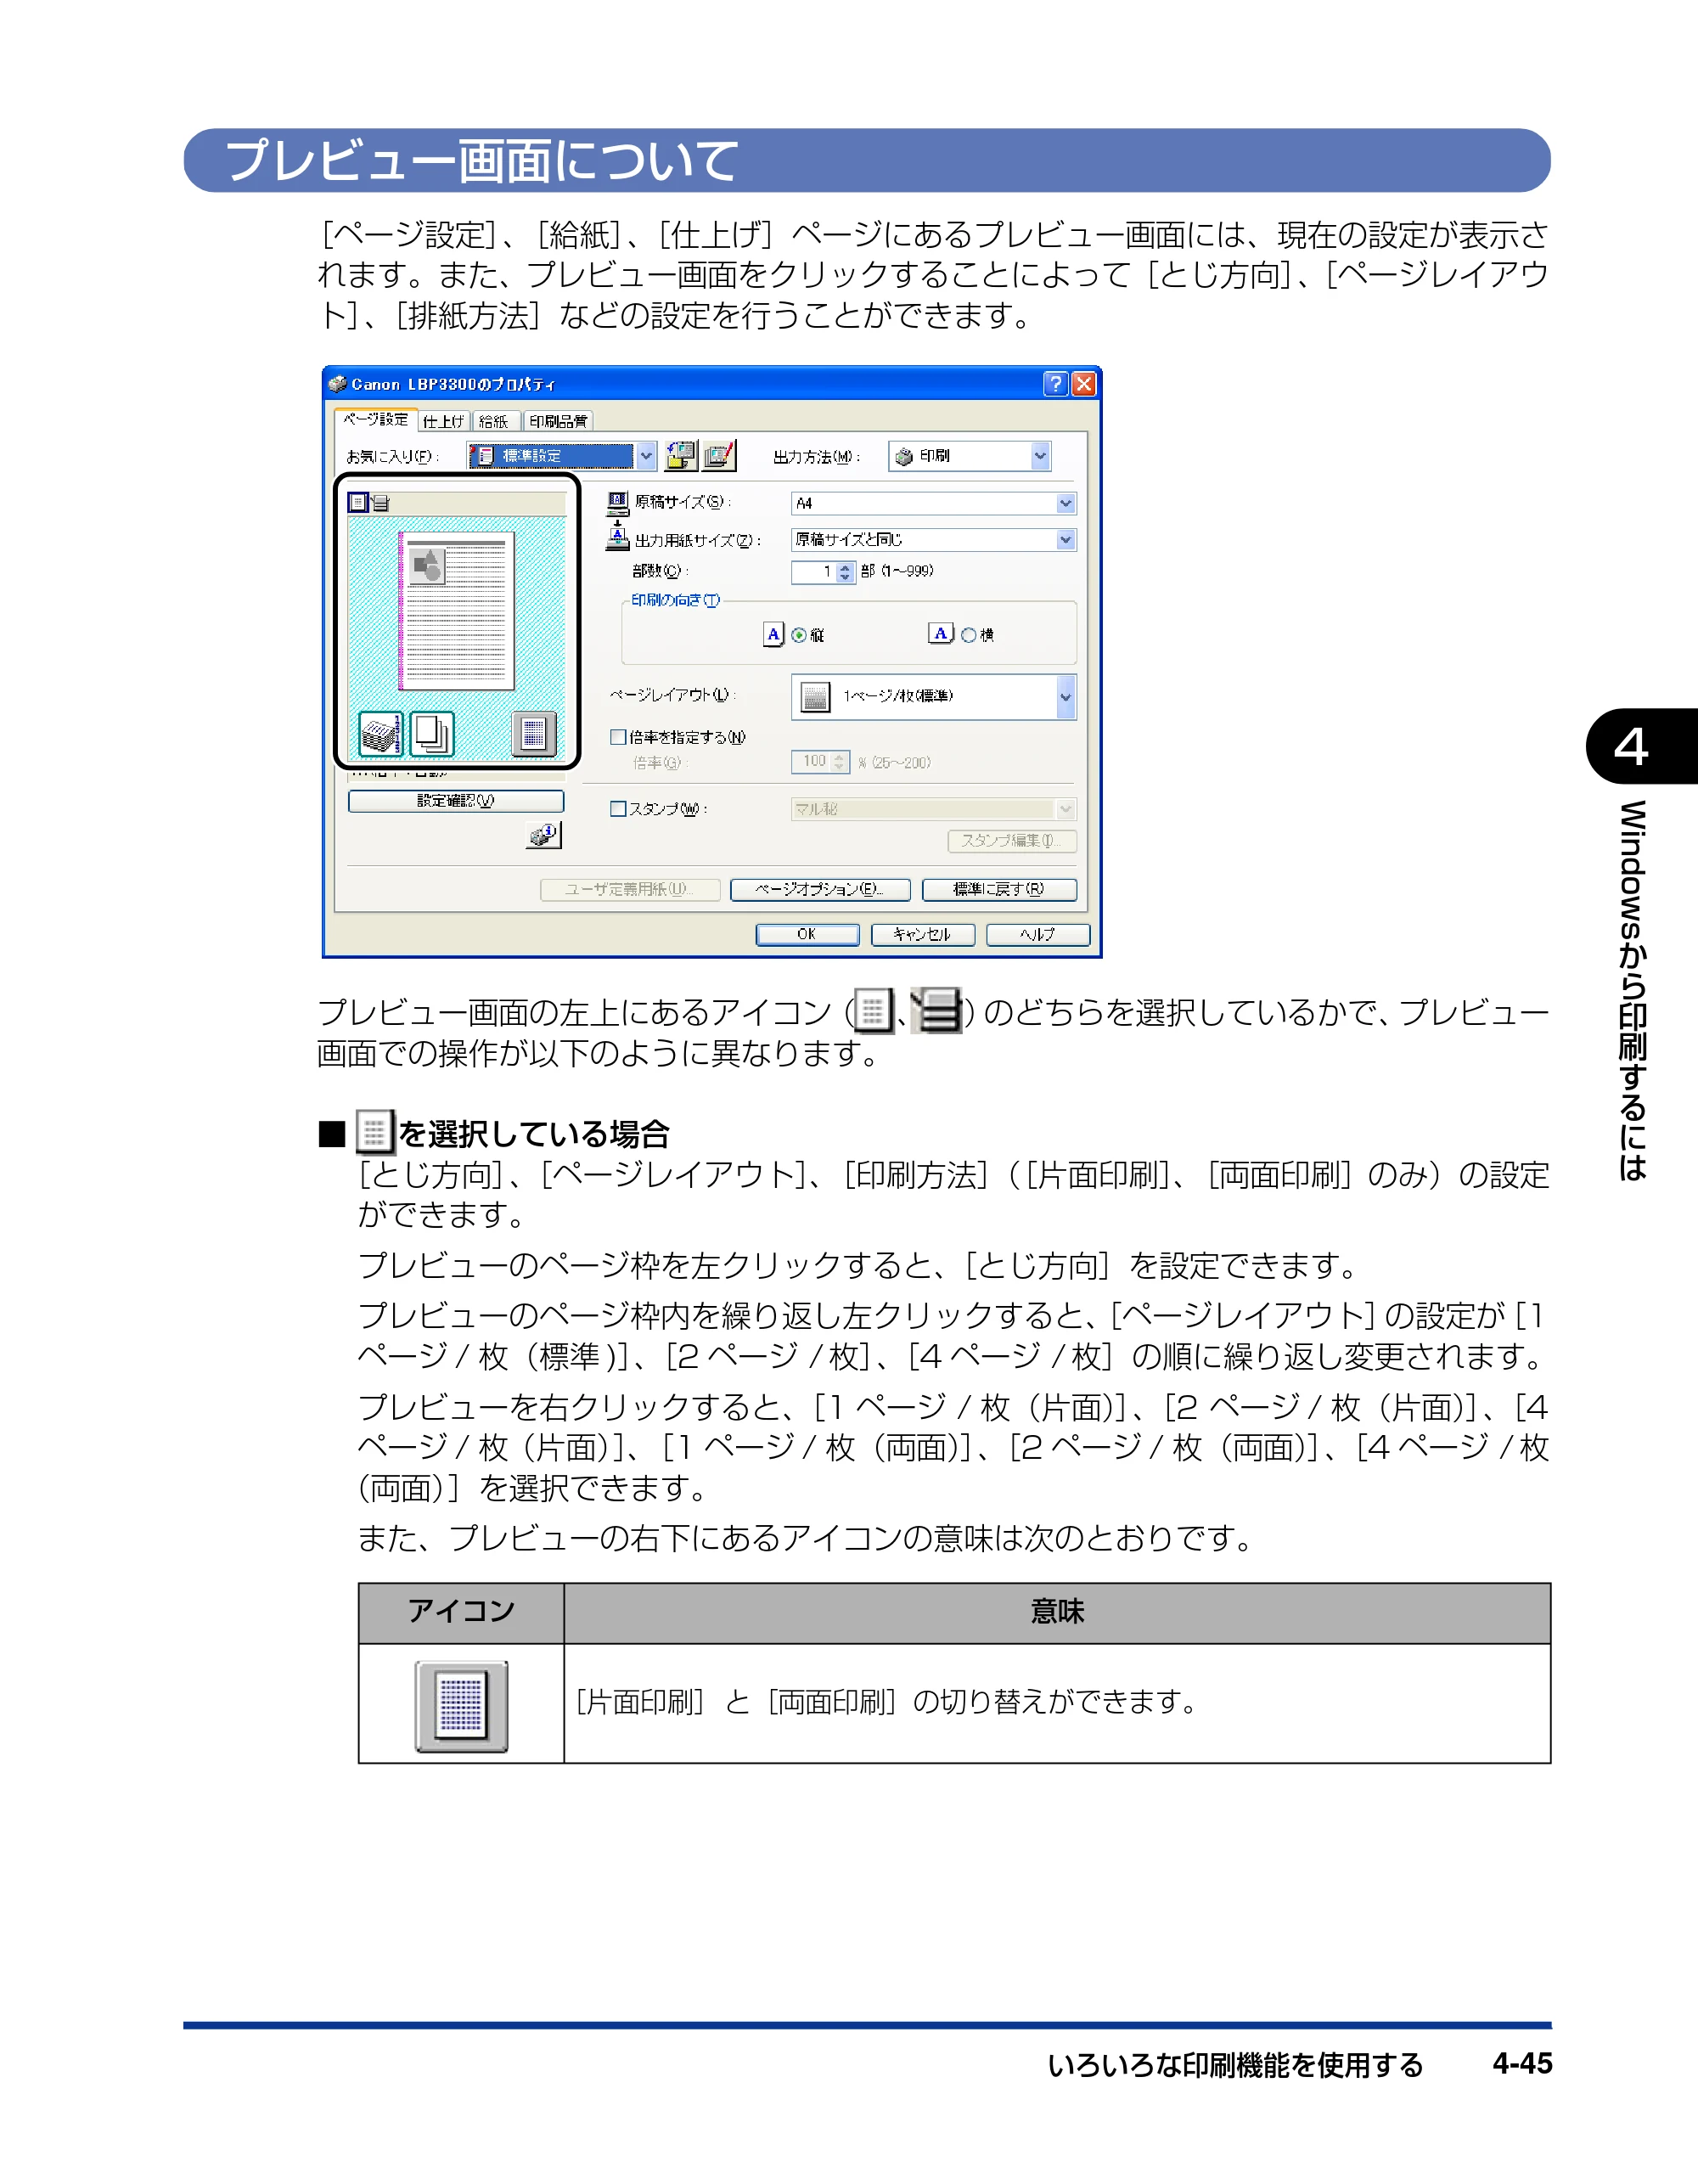Viewport: 1698px width, 2184px height.
Task: Tick the スタンプ checkbox
Action: point(618,808)
